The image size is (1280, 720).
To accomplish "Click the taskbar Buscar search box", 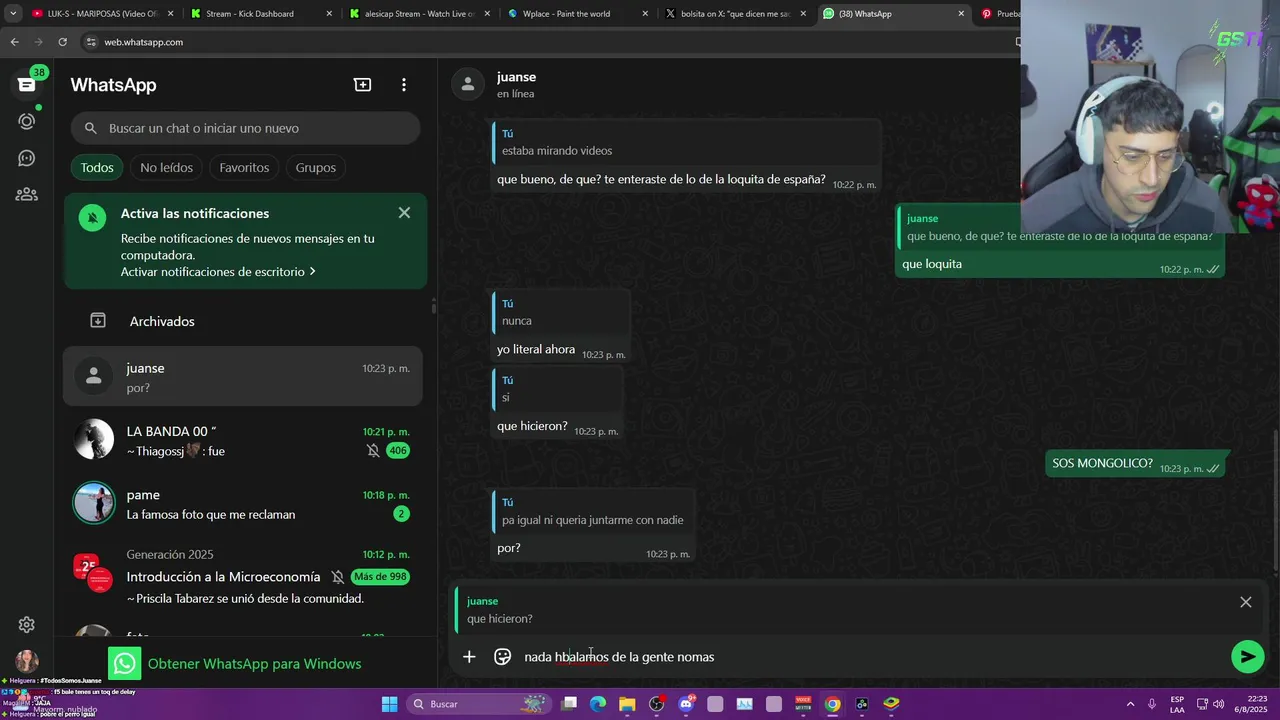I will pos(480,704).
